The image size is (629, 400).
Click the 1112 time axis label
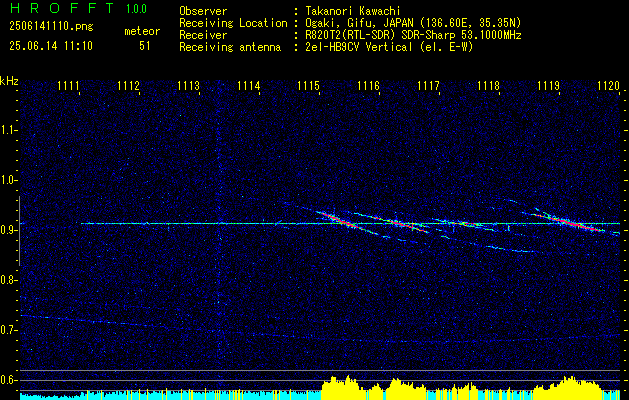click(x=129, y=85)
